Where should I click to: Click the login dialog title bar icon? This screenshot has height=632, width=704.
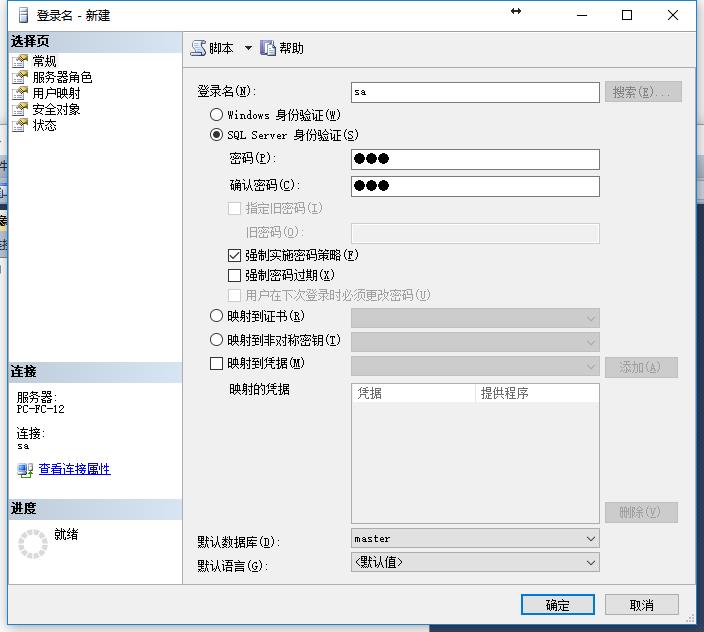click(23, 16)
